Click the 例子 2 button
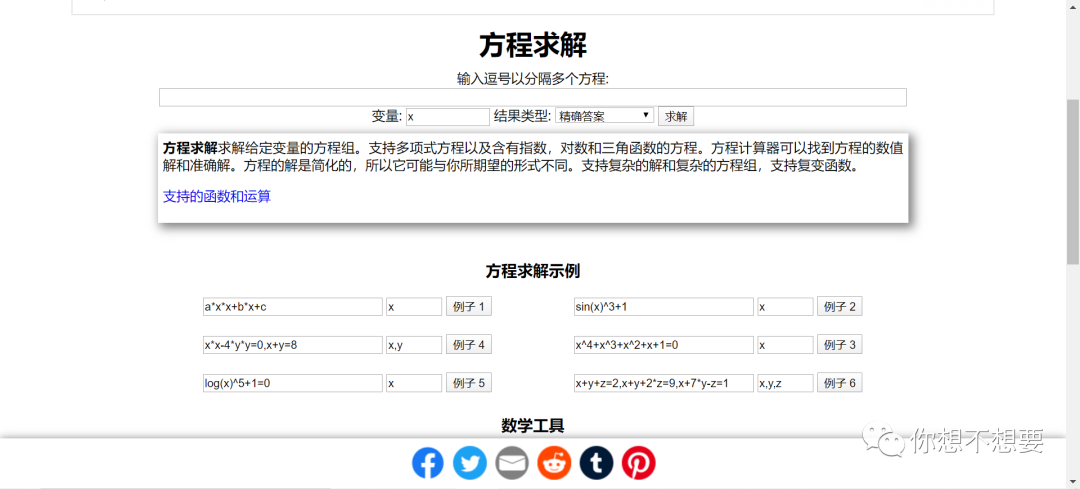This screenshot has width=1080, height=489. click(840, 306)
